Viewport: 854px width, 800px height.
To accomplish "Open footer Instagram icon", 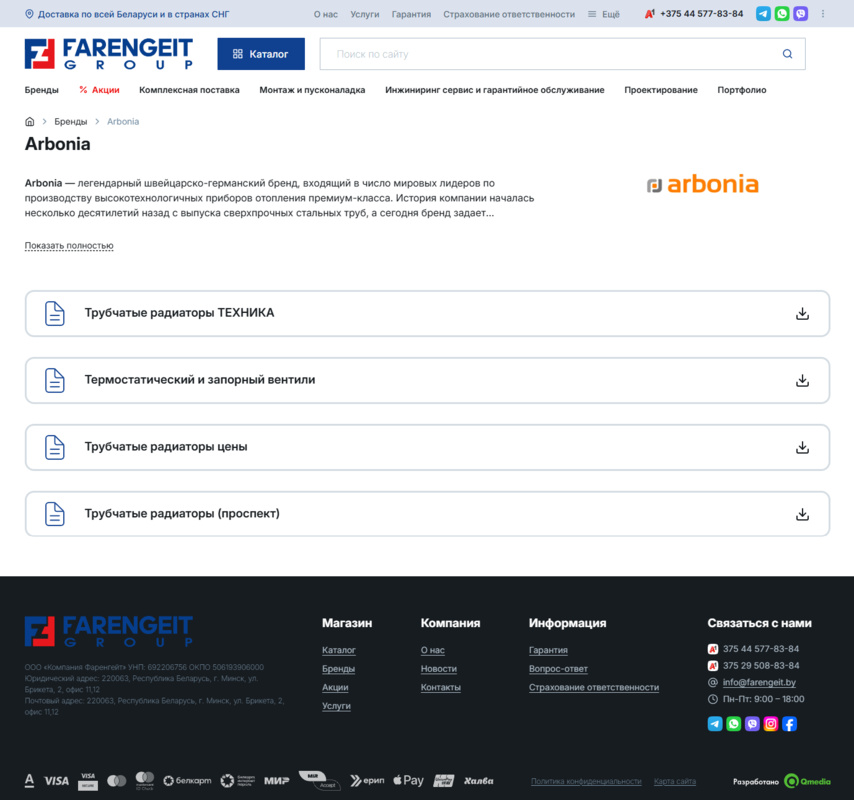I will coord(770,724).
